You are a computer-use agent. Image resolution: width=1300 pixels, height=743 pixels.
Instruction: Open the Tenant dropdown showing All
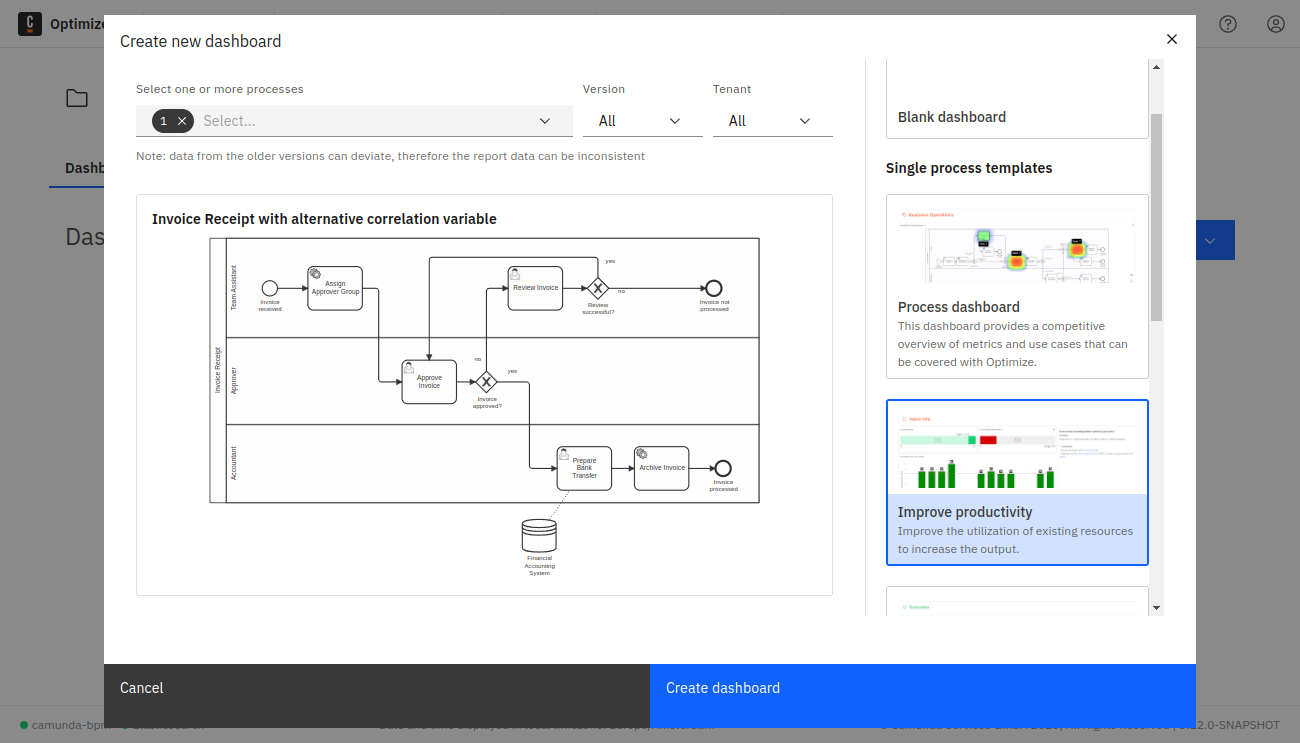pyautogui.click(x=772, y=120)
